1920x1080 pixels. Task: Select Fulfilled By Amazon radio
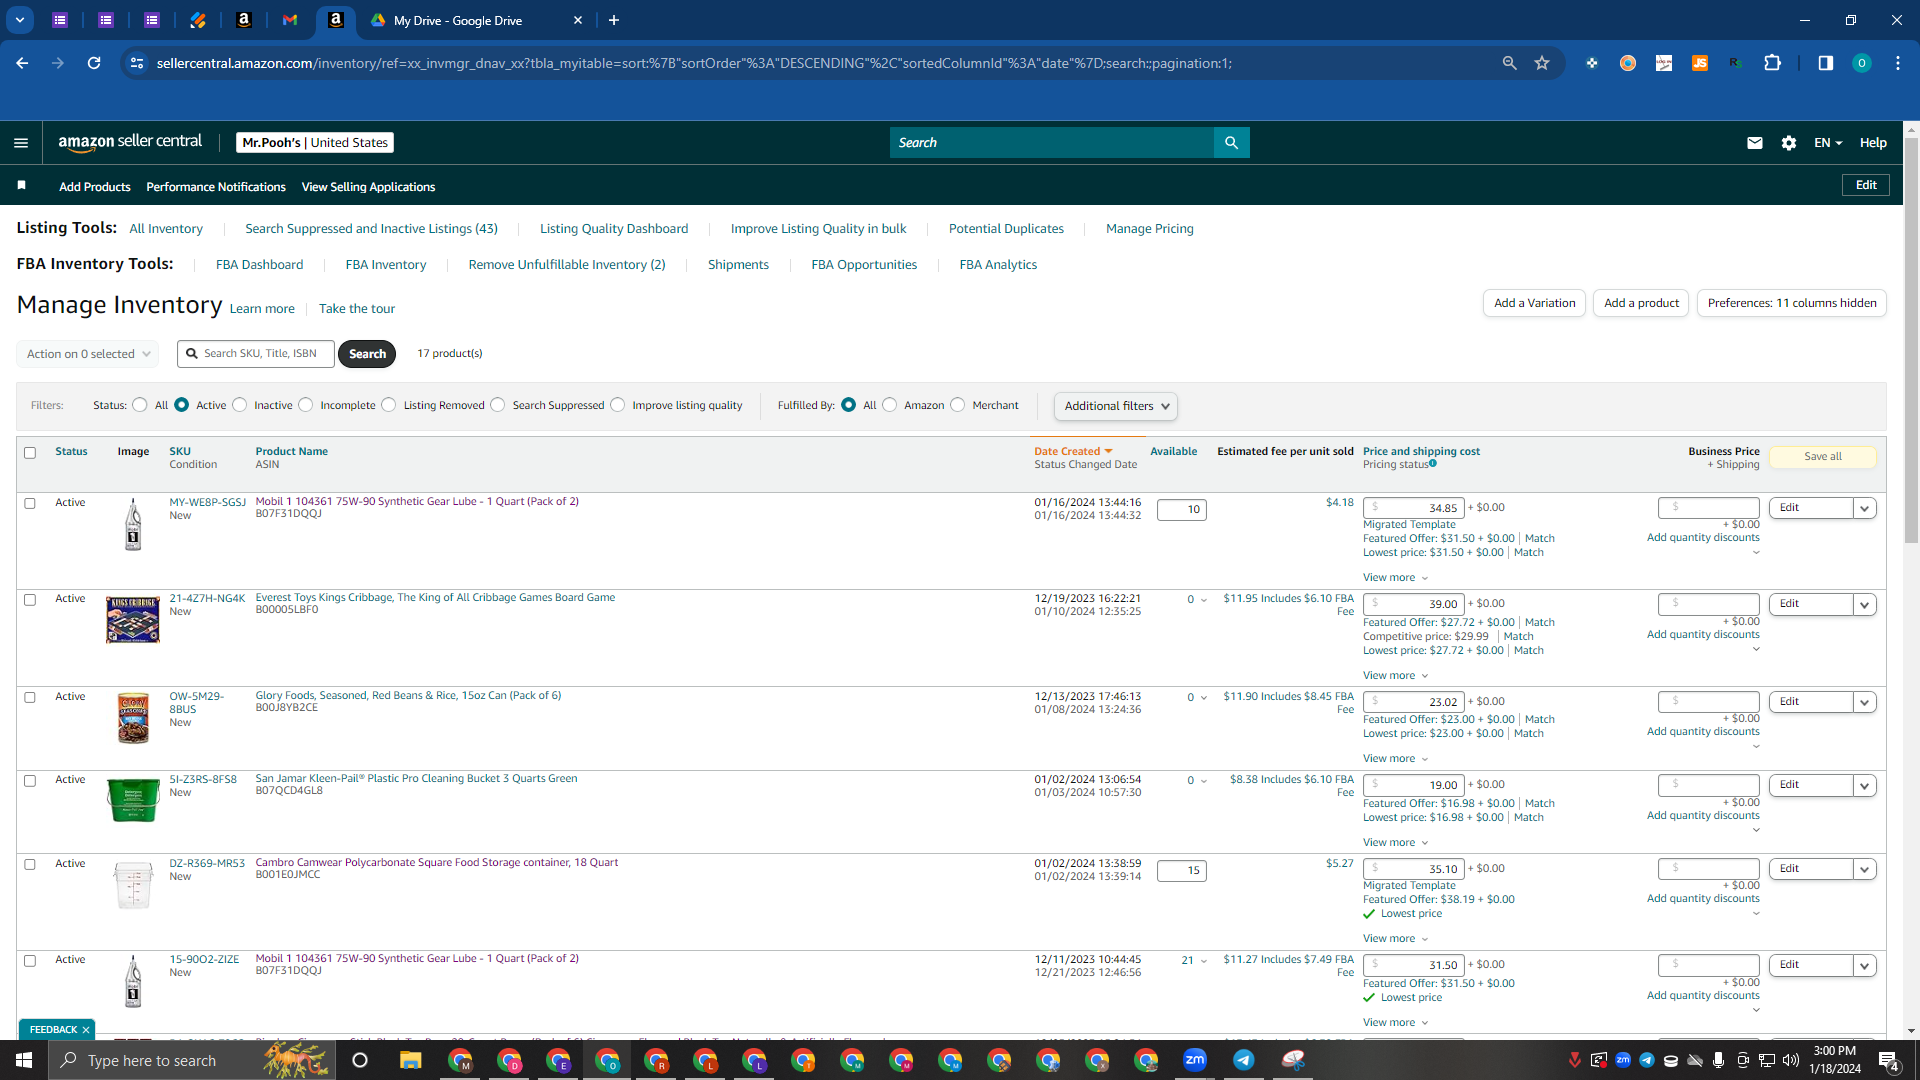(x=890, y=405)
